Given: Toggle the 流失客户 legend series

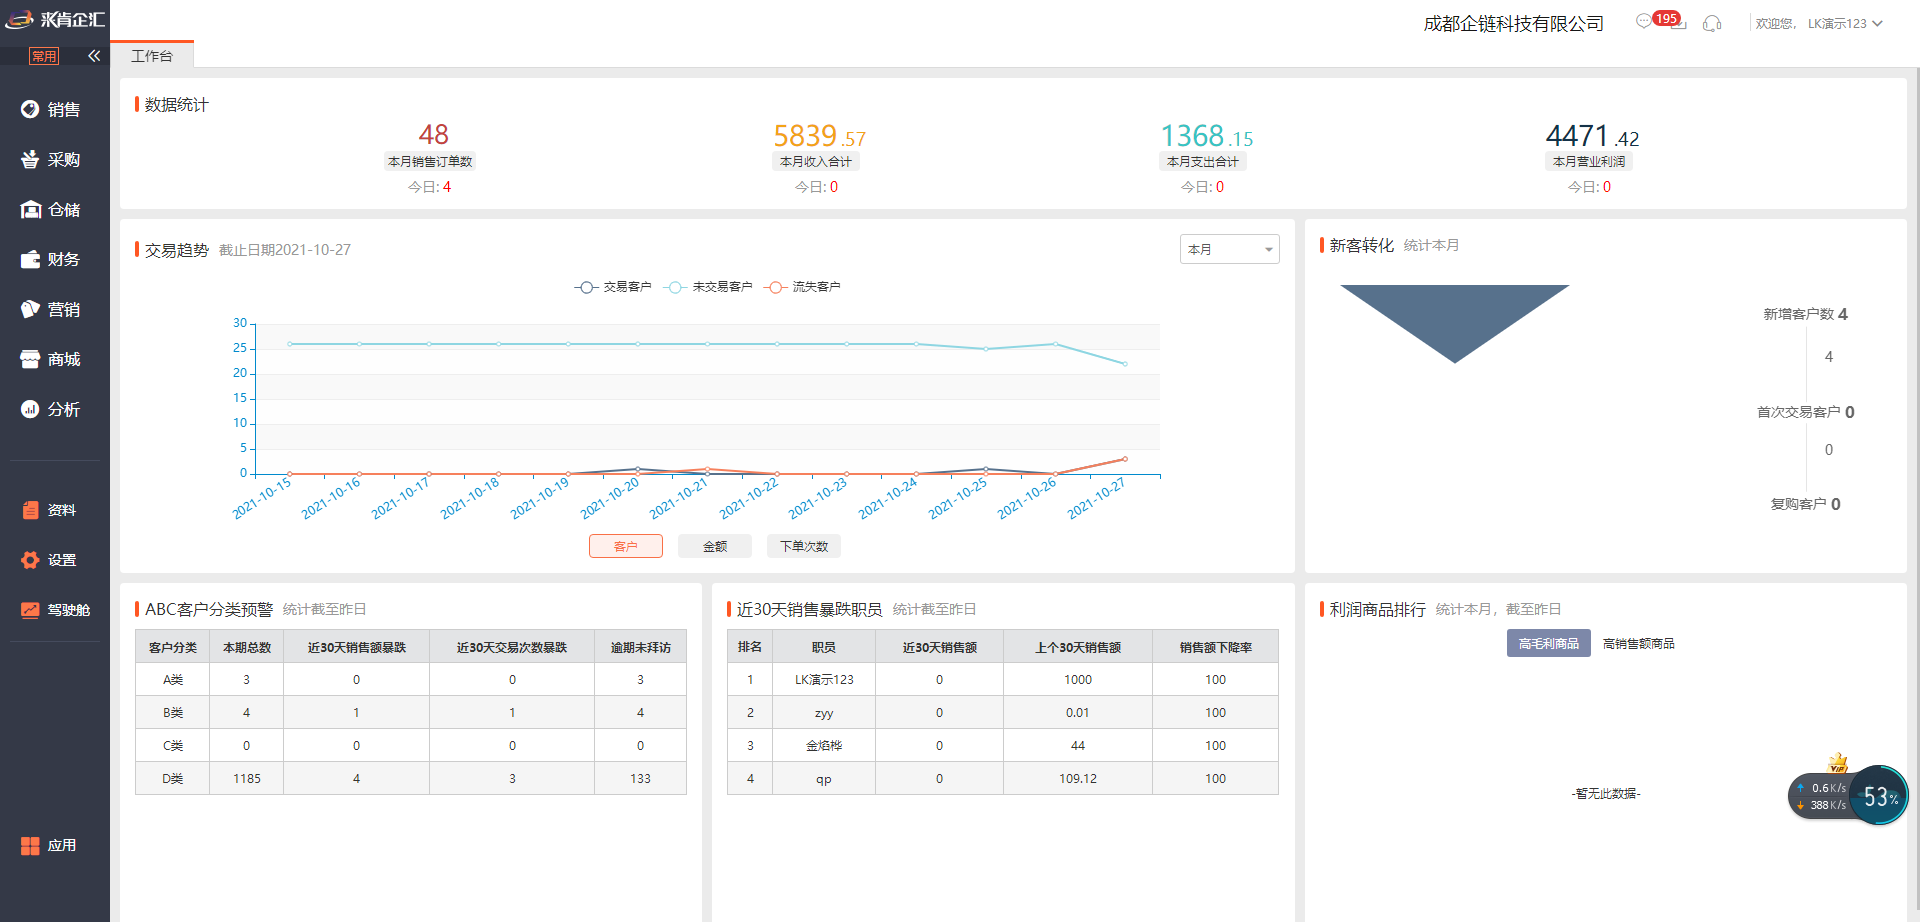Looking at the screenshot, I should (x=803, y=287).
